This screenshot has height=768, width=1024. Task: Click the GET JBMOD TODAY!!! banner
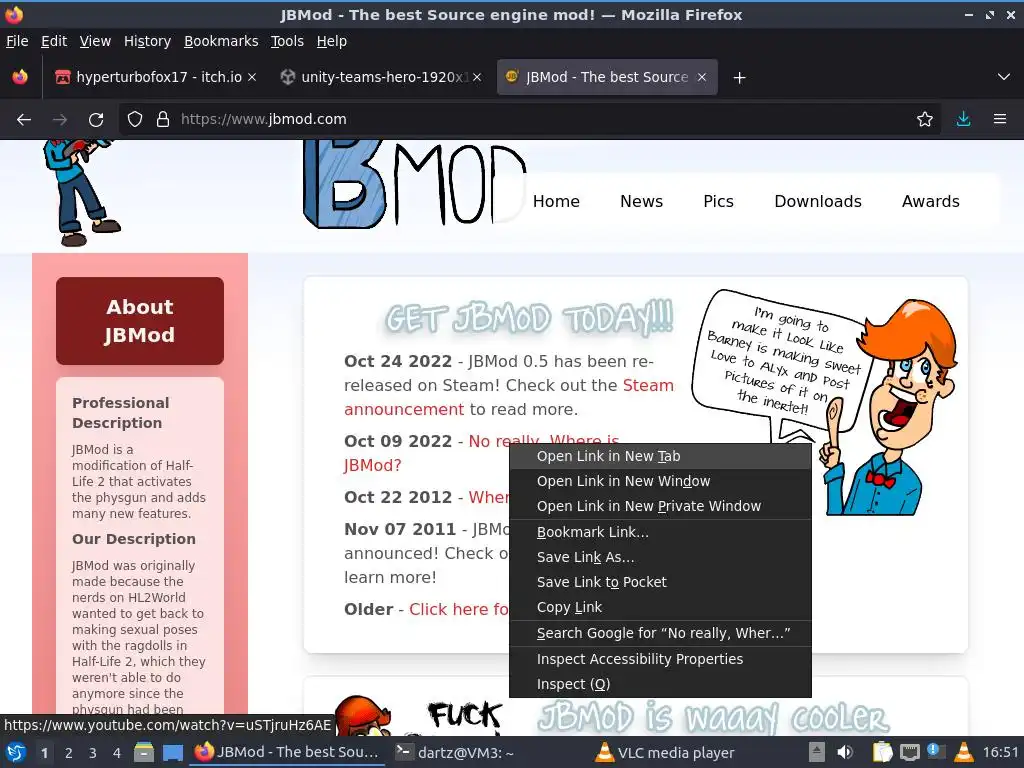tap(529, 319)
